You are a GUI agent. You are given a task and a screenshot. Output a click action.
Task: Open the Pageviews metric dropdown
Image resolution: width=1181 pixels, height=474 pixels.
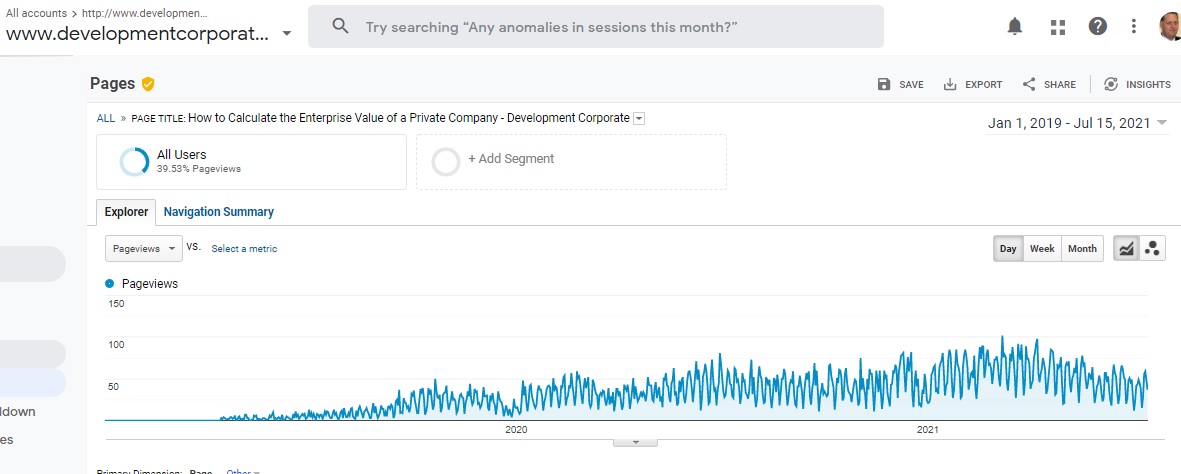tap(144, 249)
